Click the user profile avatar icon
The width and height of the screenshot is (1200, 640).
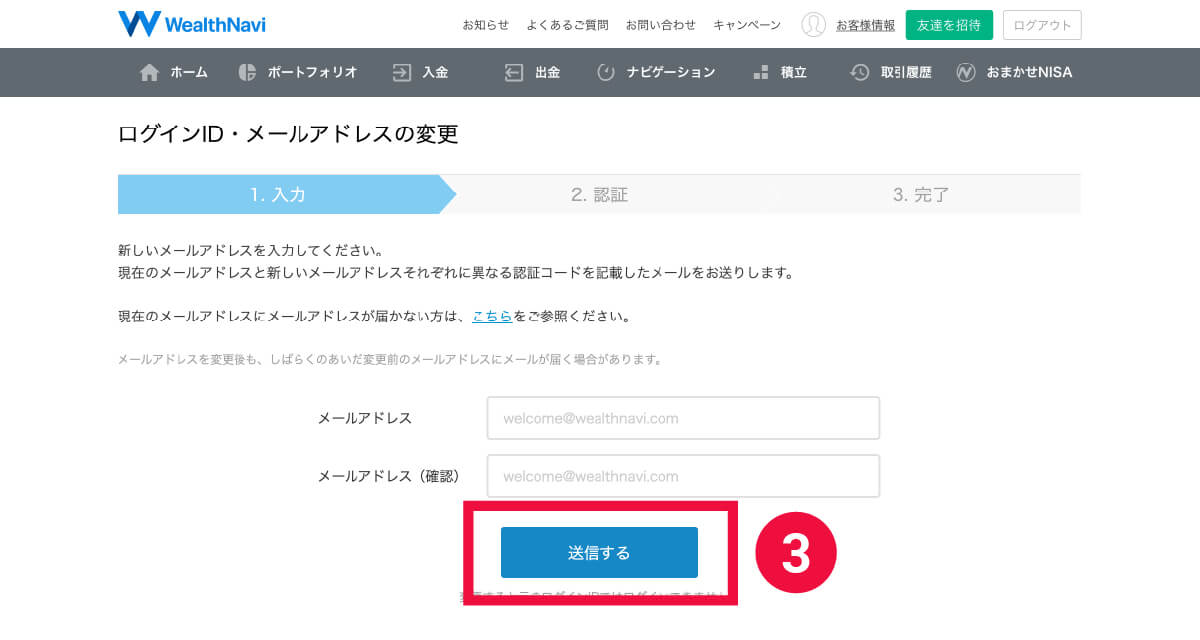pyautogui.click(x=814, y=25)
